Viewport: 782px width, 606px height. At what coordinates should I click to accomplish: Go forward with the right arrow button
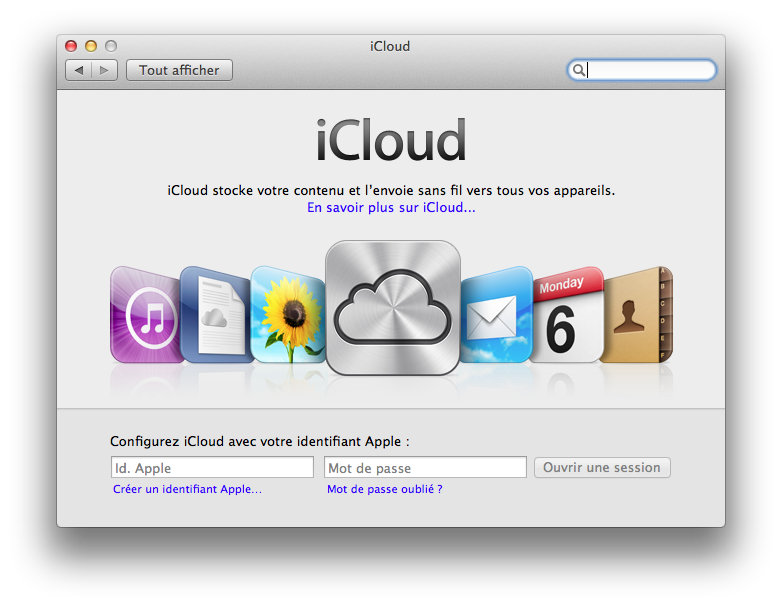pos(104,70)
